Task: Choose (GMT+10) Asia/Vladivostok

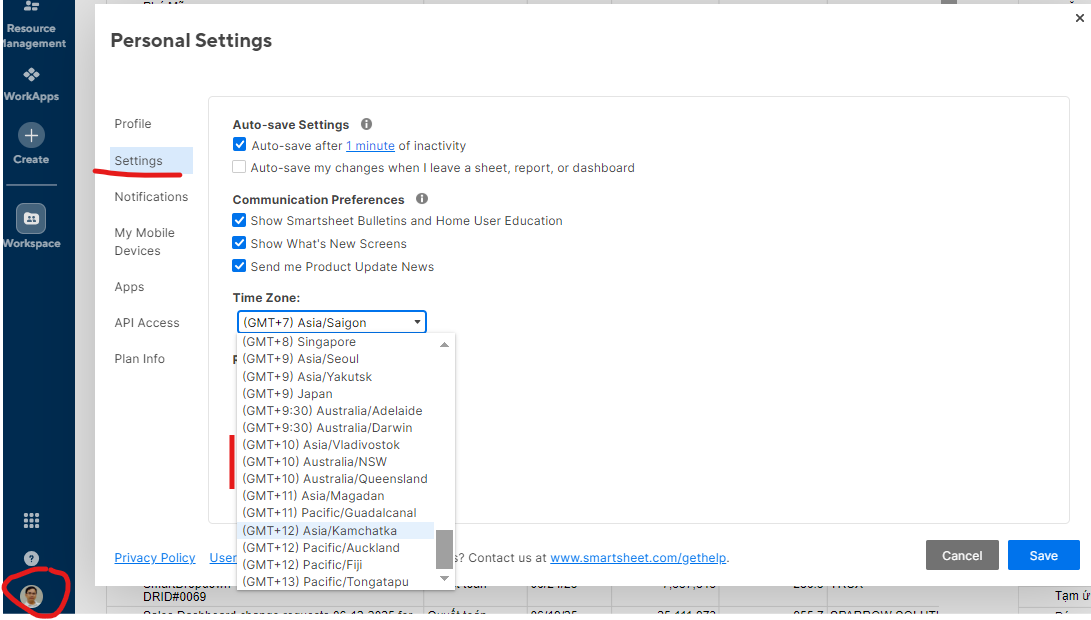Action: point(336,445)
